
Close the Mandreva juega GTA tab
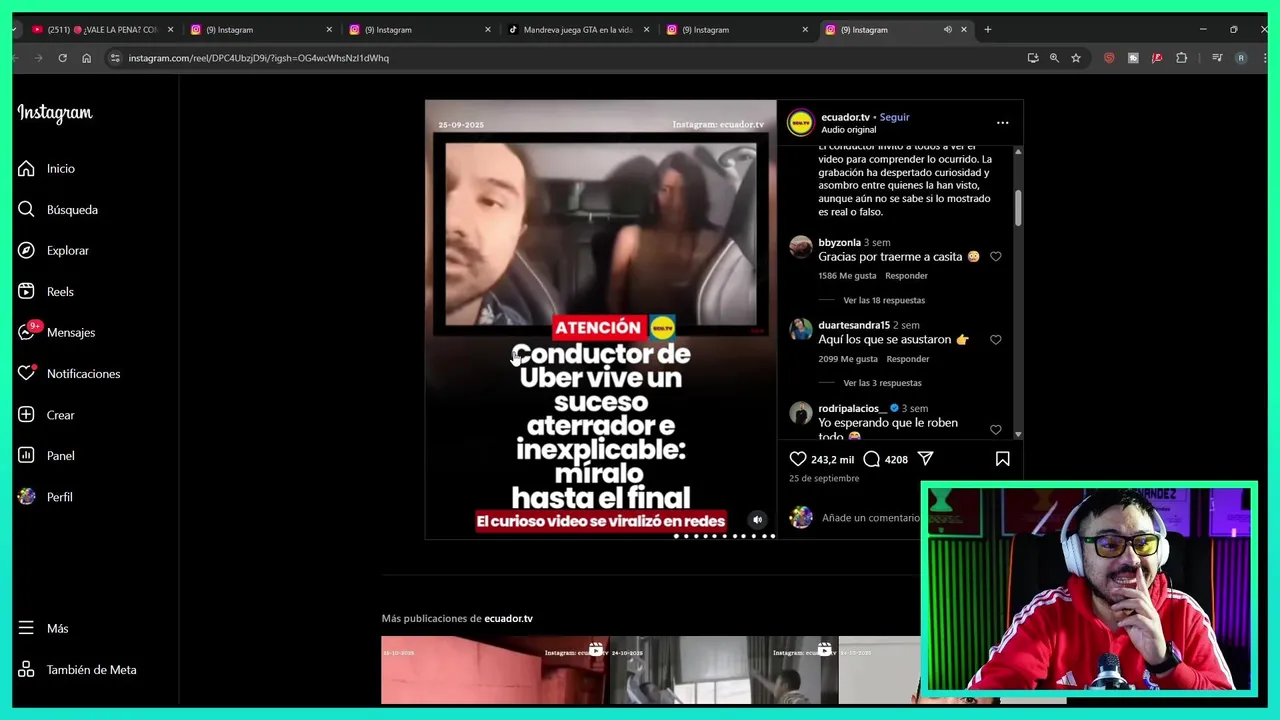[x=646, y=30]
